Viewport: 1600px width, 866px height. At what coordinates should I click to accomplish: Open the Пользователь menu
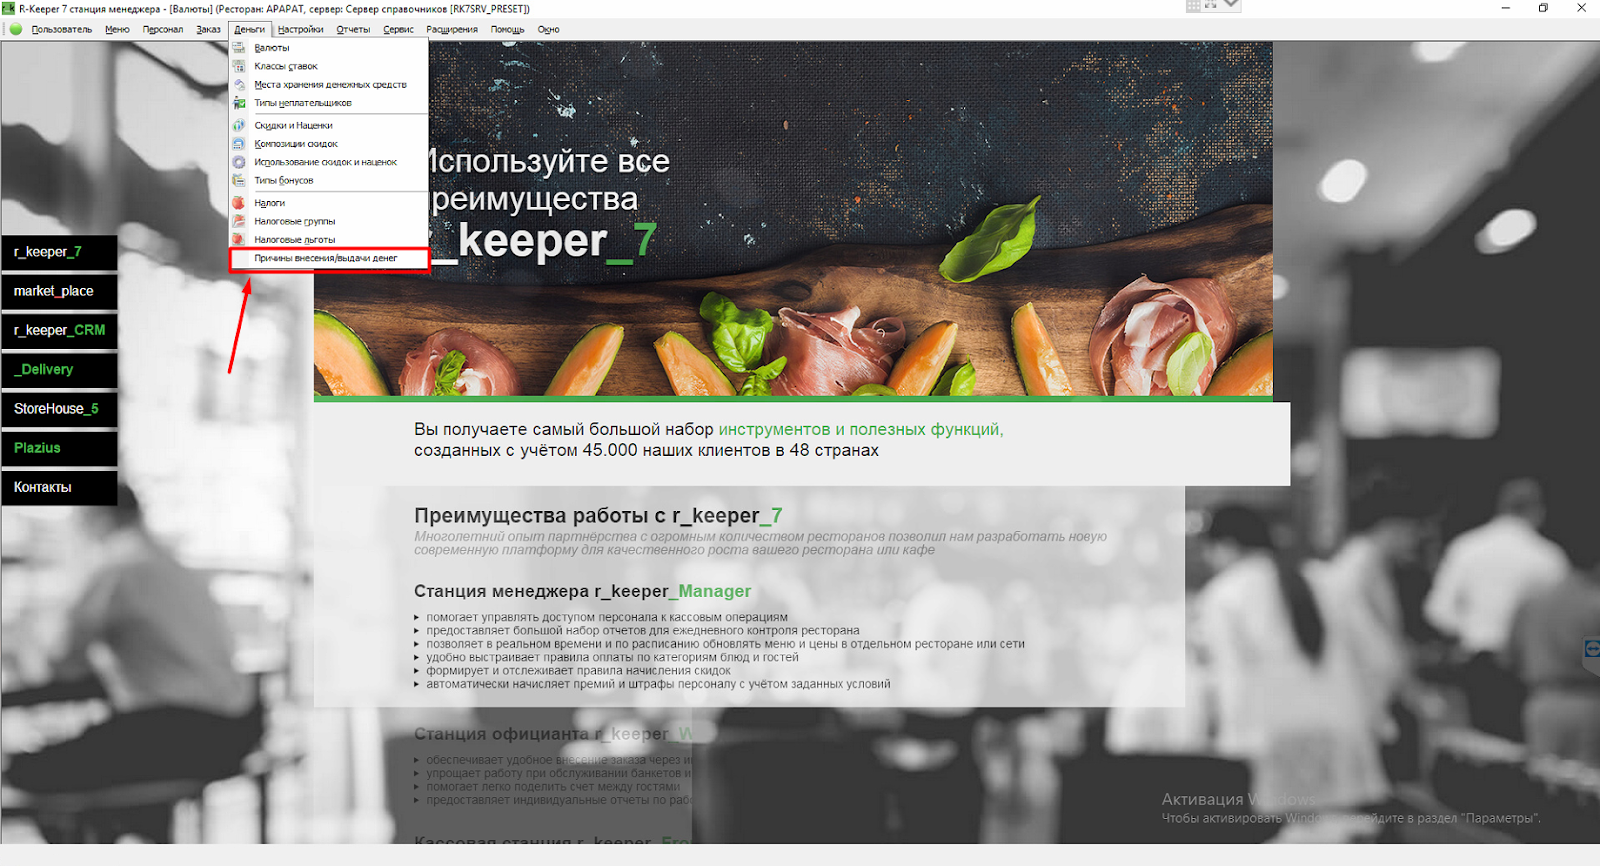coord(62,30)
